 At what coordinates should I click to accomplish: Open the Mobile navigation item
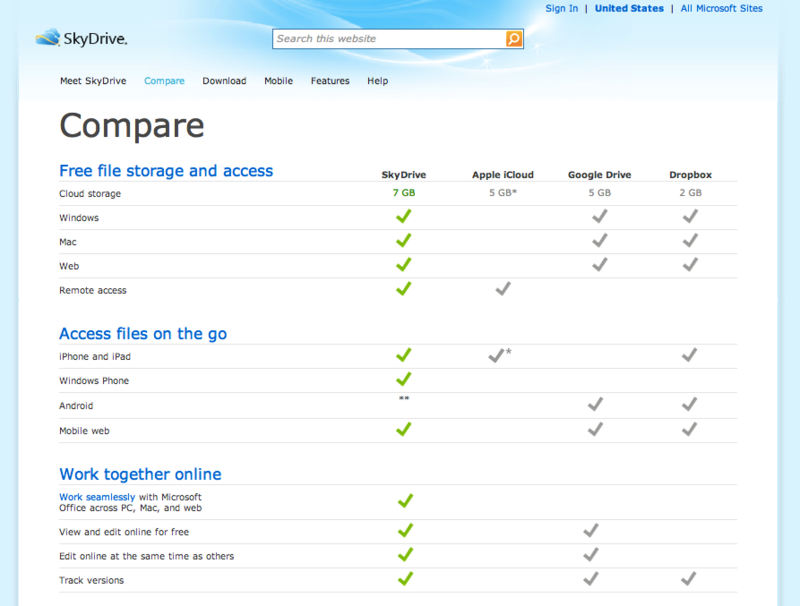[279, 81]
